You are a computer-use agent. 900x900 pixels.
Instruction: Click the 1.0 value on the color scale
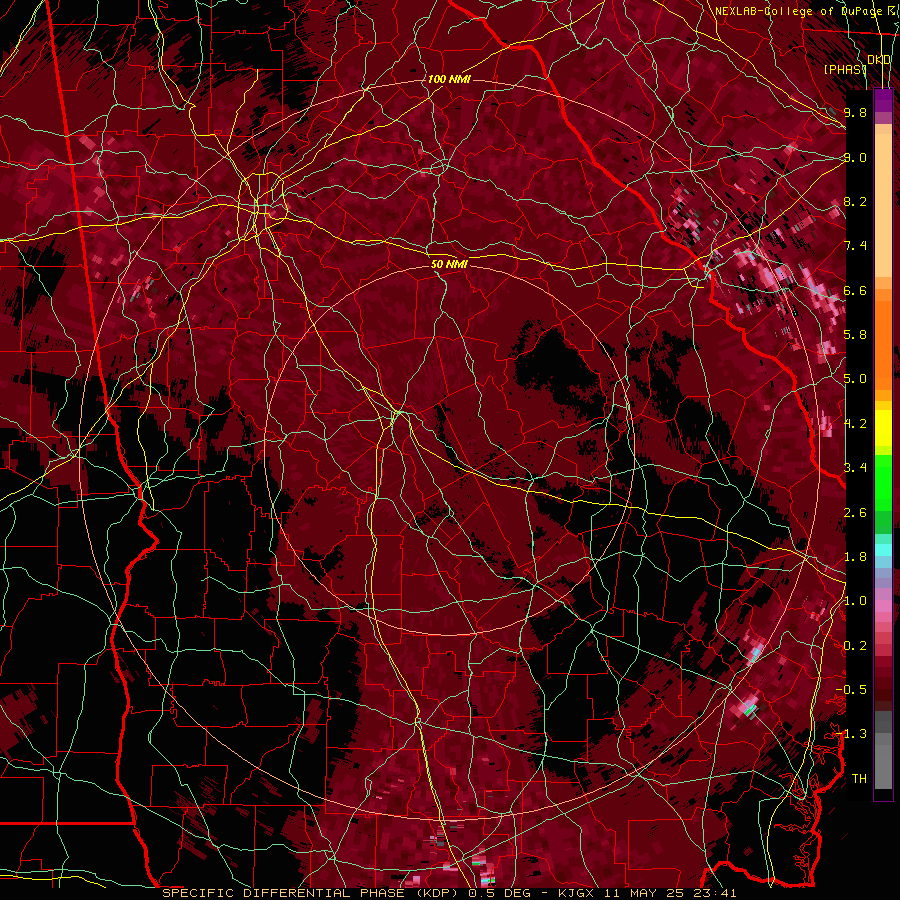[x=856, y=600]
